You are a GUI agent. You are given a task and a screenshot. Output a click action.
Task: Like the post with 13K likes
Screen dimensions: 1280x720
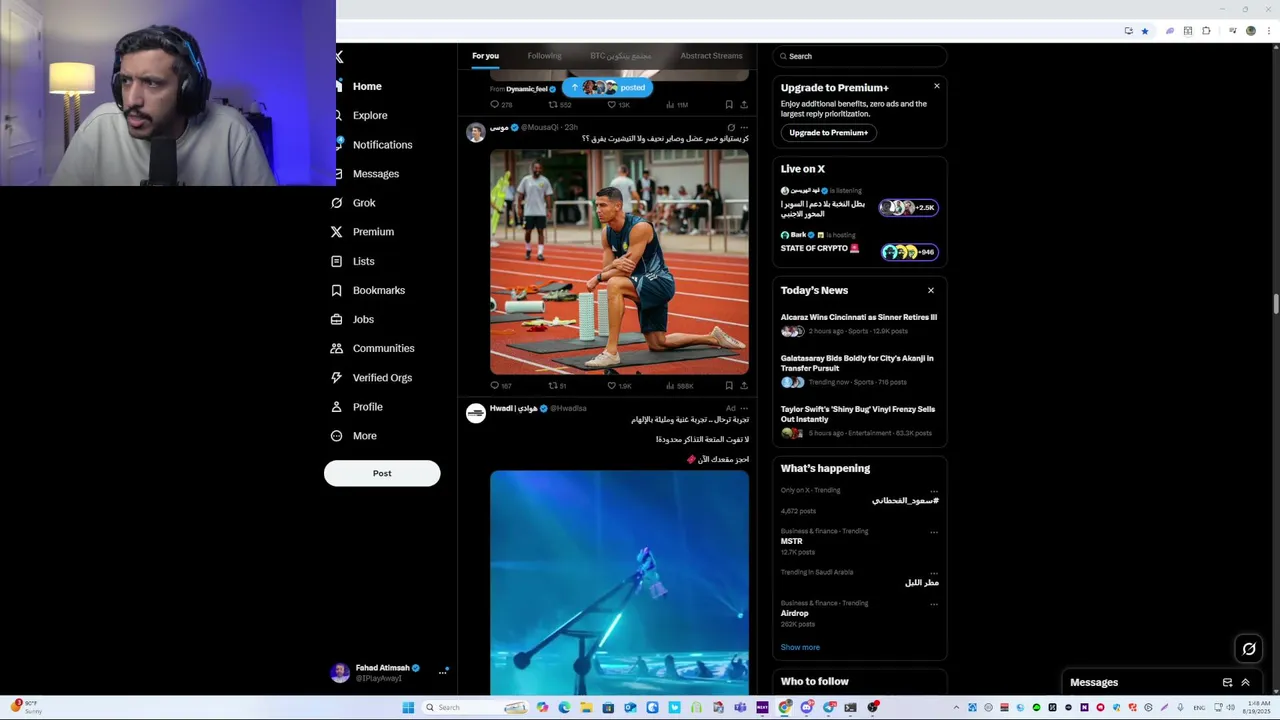(618, 104)
